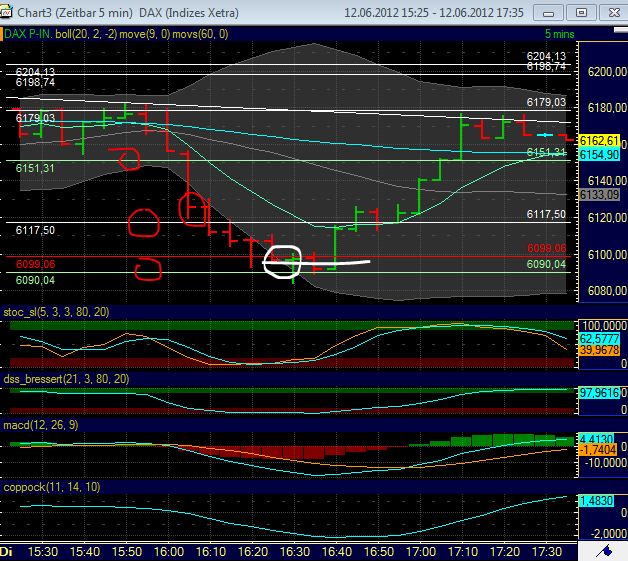Screen dimensions: 628x561
Task: Maximize the Chart3 window
Action: (x=582, y=13)
